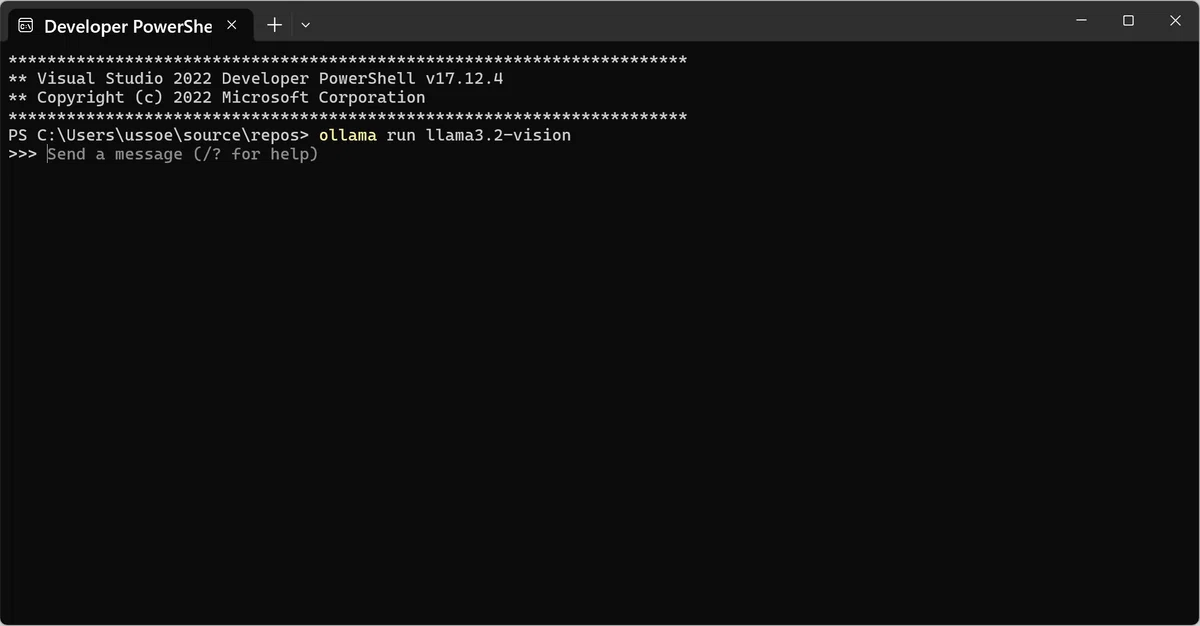This screenshot has height=626, width=1200.
Task: Click the second row of asterisks below the copyright
Action: 348,116
